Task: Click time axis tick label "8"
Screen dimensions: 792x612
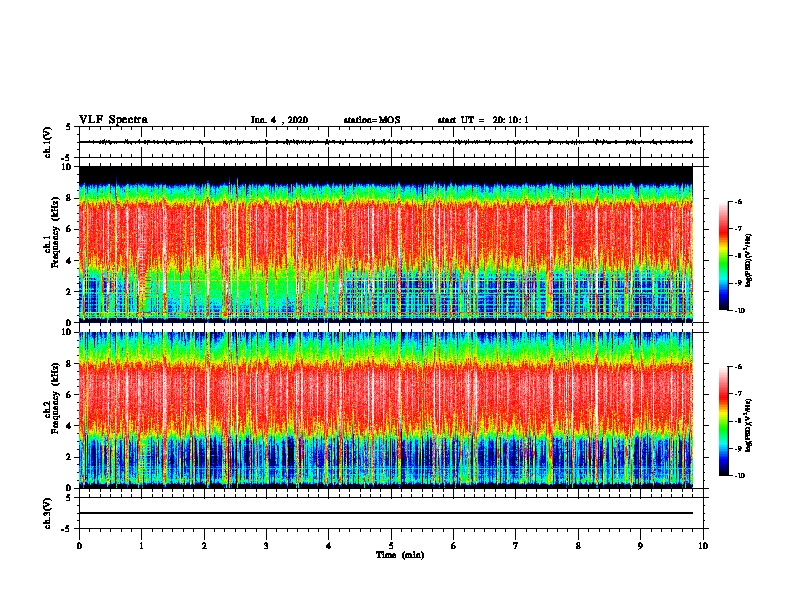Action: 578,546
